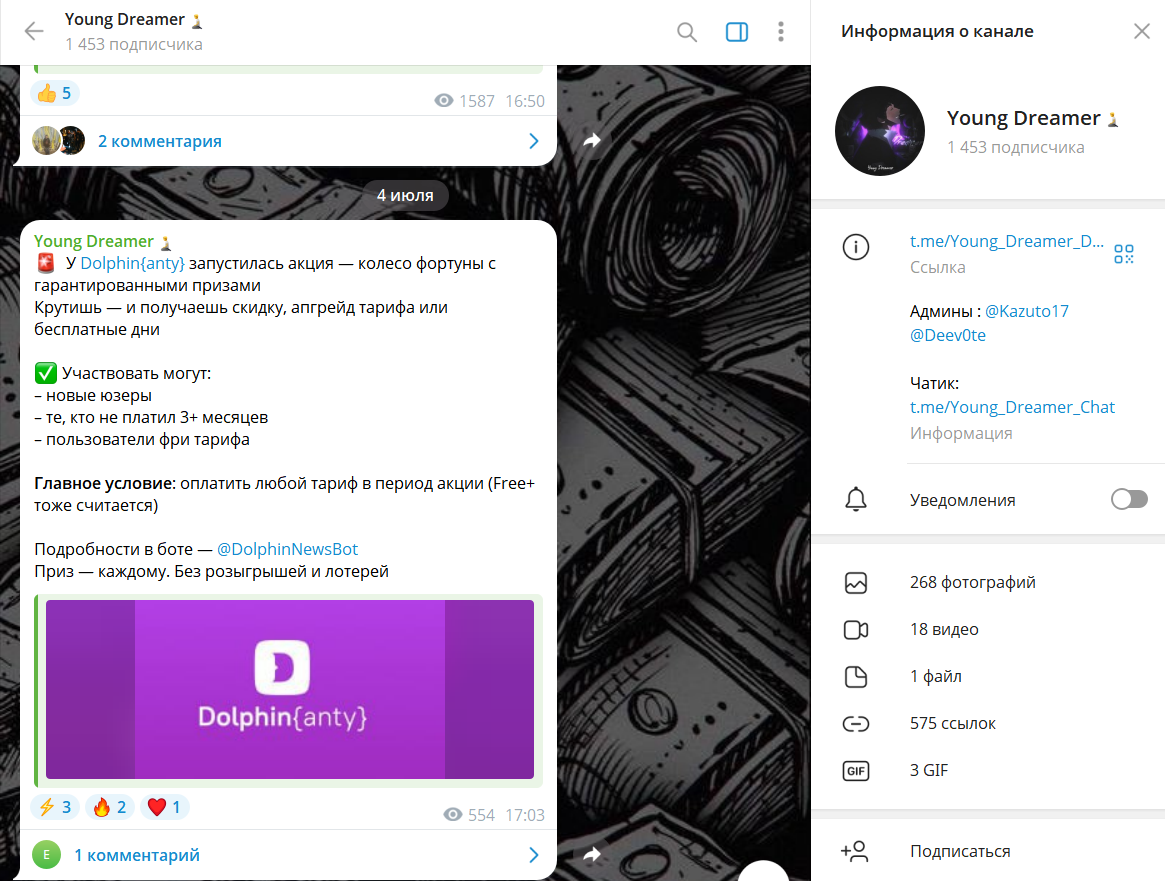Open the Dolphin{anty} link in post text
This screenshot has height=881, width=1165.
pos(132,264)
